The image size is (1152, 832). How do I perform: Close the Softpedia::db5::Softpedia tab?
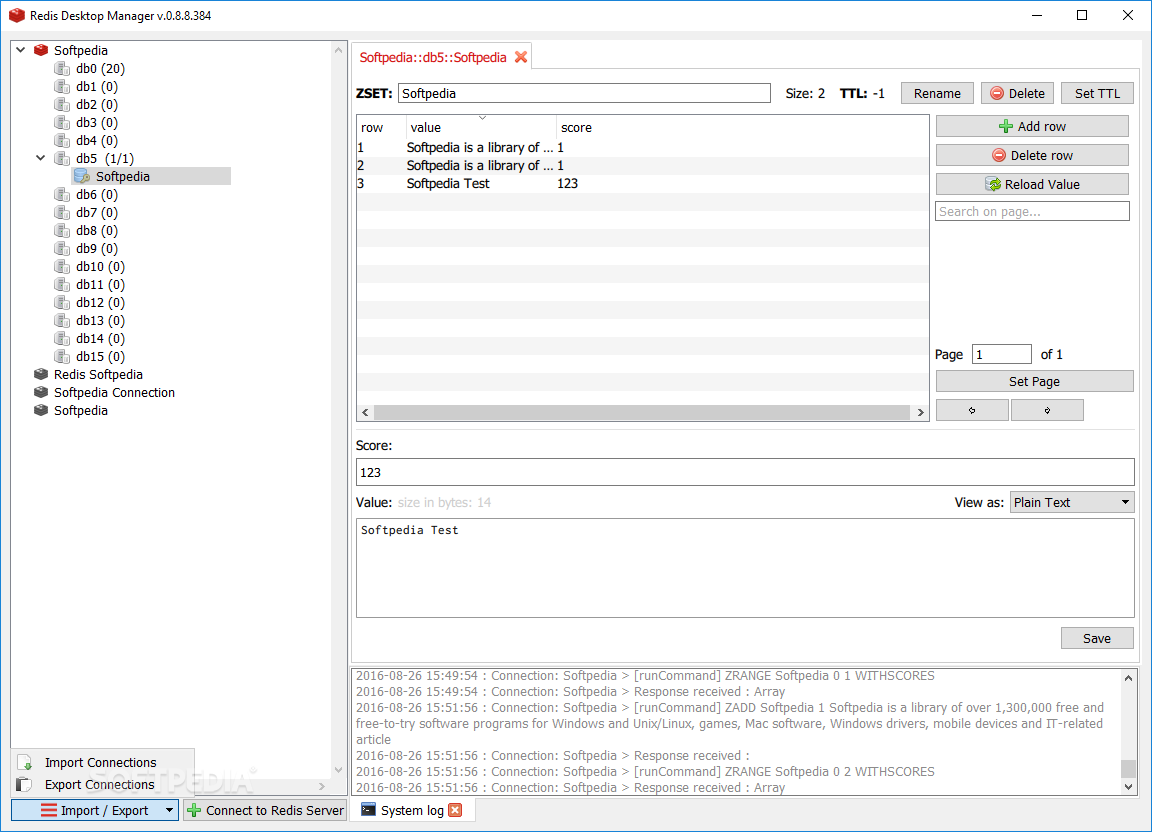click(521, 57)
